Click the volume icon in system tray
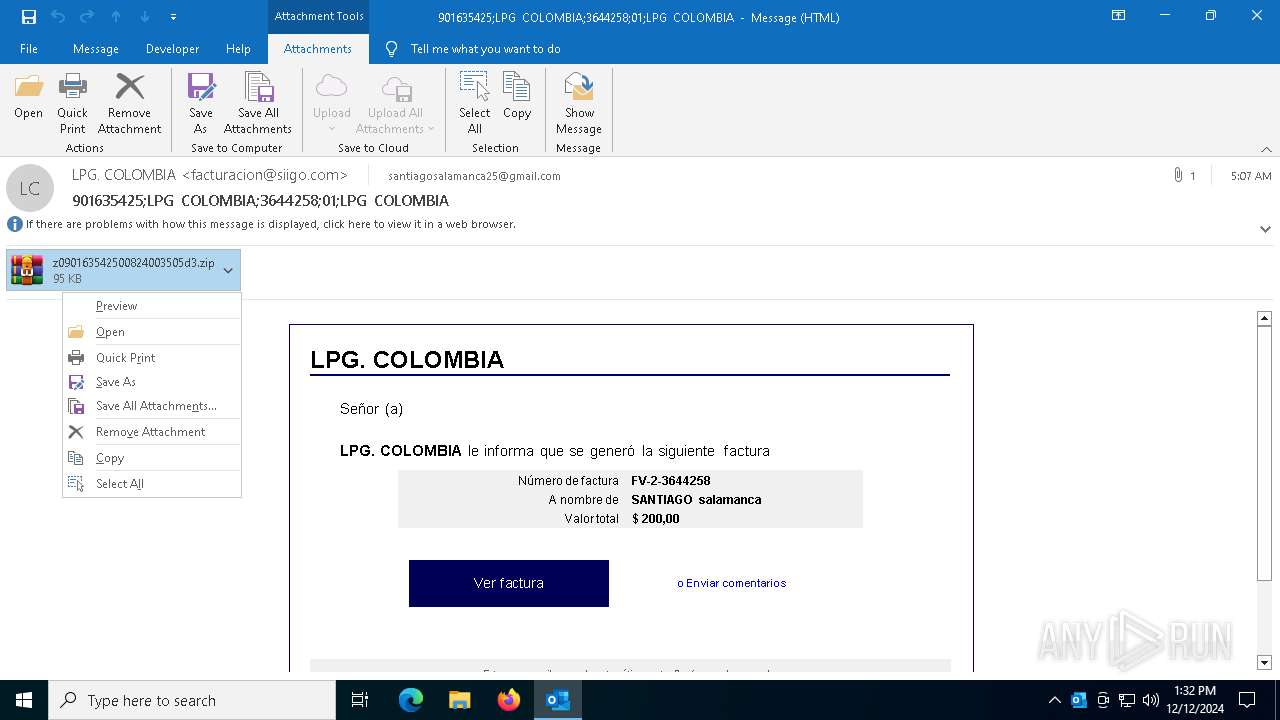Screen dimensions: 1280x720 click(1151, 700)
